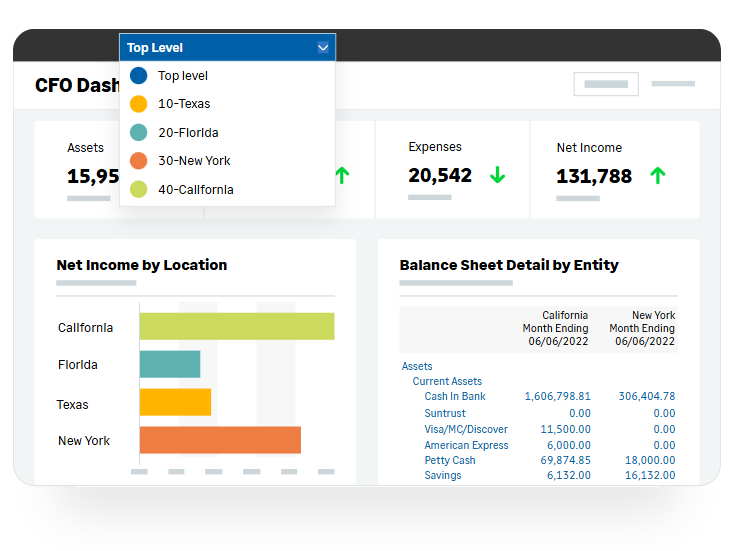Open the Top Level dropdown chevron

pyautogui.click(x=323, y=47)
